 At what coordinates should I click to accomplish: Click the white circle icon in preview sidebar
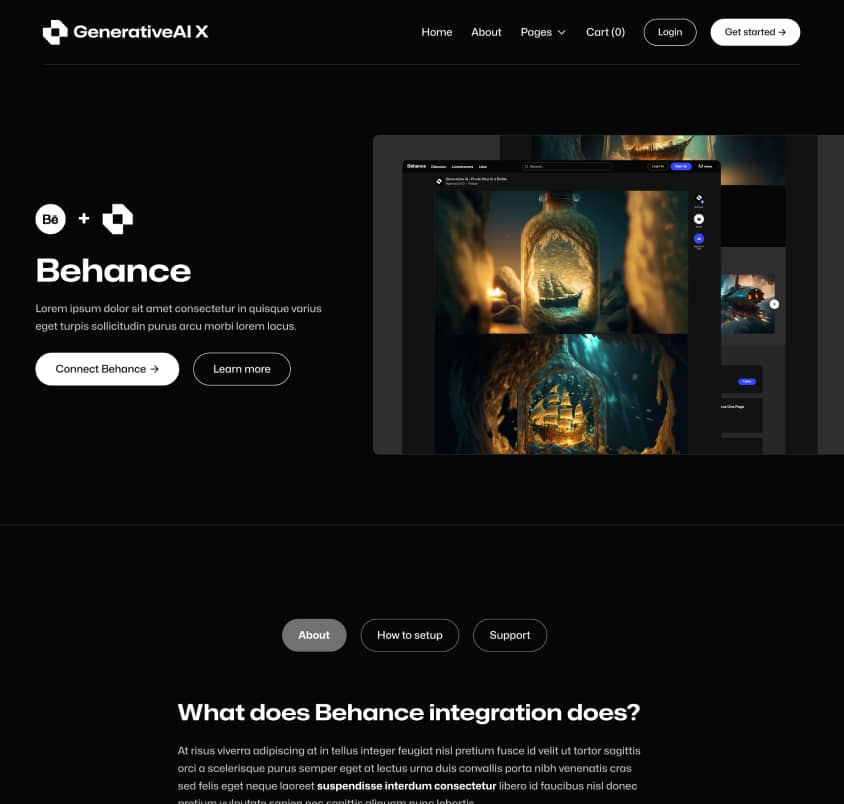point(699,219)
